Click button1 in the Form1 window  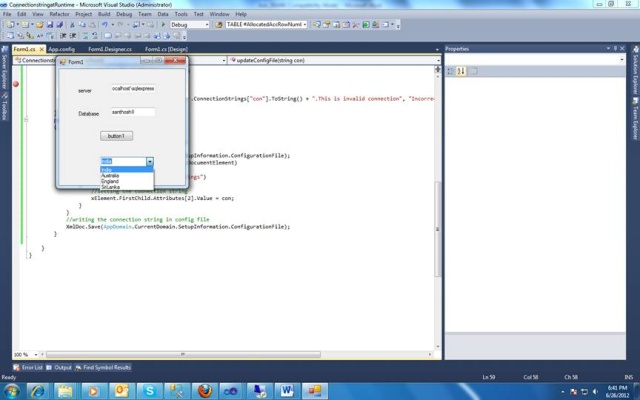coord(116,136)
